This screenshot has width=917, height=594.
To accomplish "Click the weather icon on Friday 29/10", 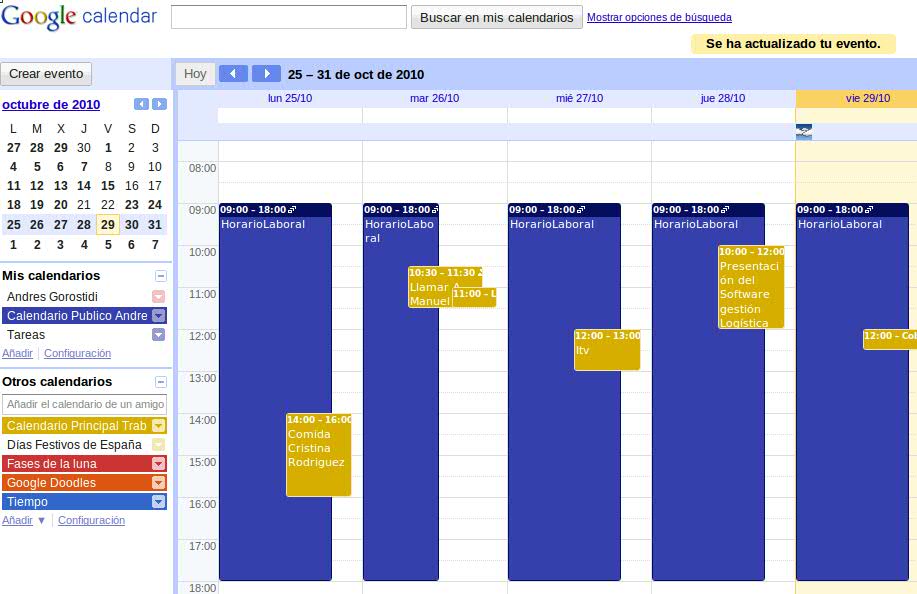I will click(x=804, y=131).
